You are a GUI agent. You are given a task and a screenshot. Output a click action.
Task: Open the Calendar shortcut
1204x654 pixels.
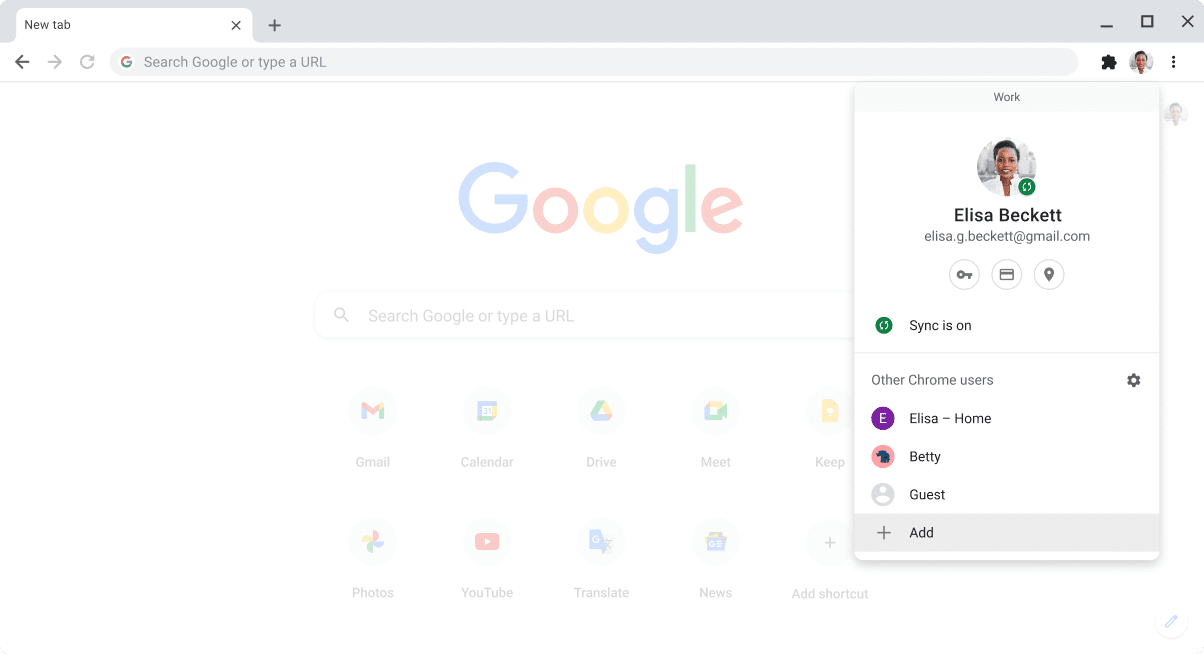pyautogui.click(x=487, y=428)
